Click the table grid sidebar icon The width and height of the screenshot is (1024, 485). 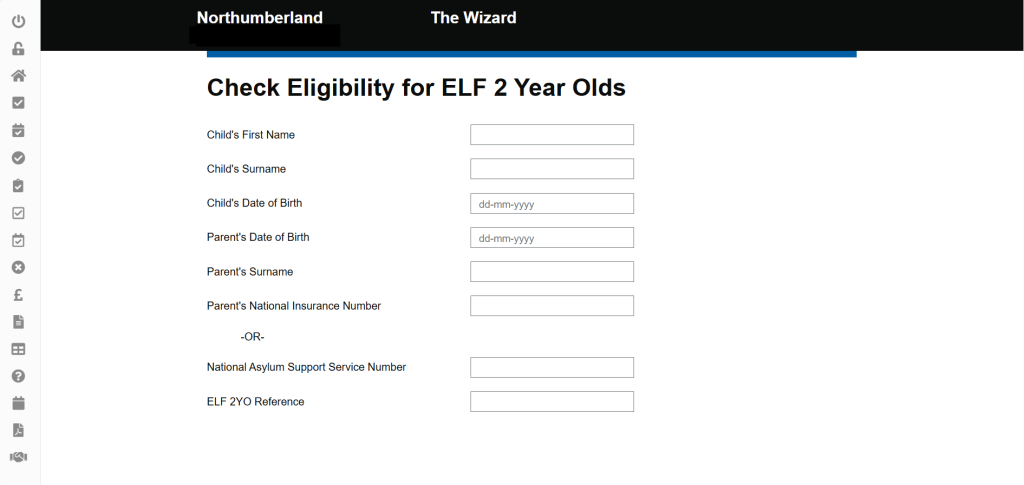tap(18, 349)
